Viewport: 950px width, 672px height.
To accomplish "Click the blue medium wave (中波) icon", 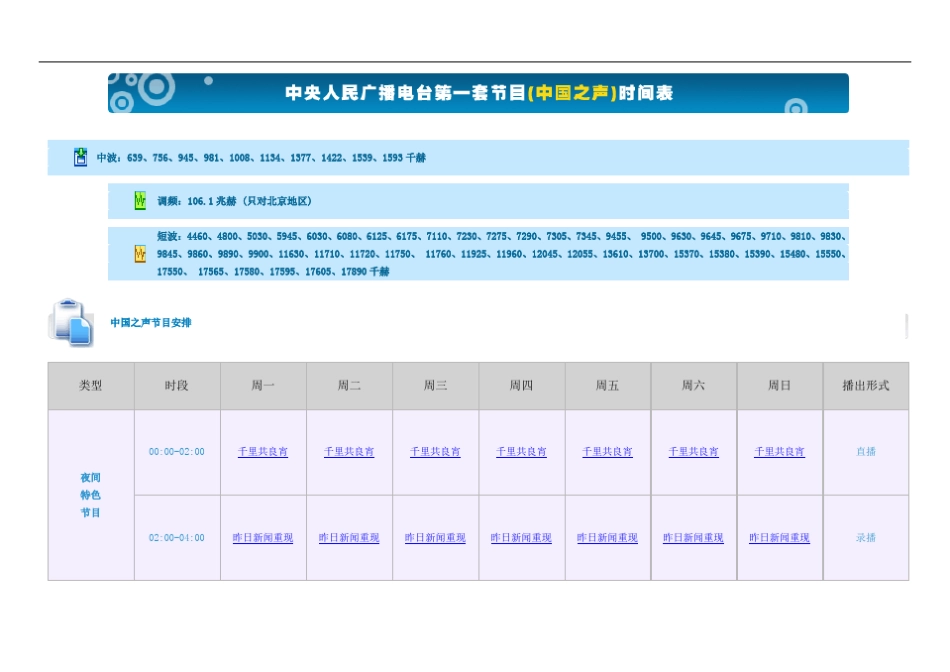I will 80,157.
